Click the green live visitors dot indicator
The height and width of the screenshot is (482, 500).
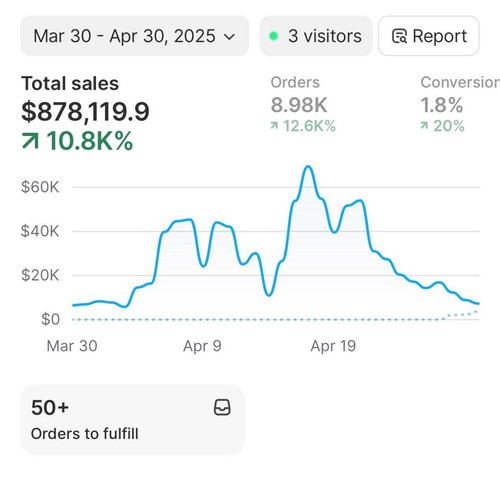click(273, 36)
